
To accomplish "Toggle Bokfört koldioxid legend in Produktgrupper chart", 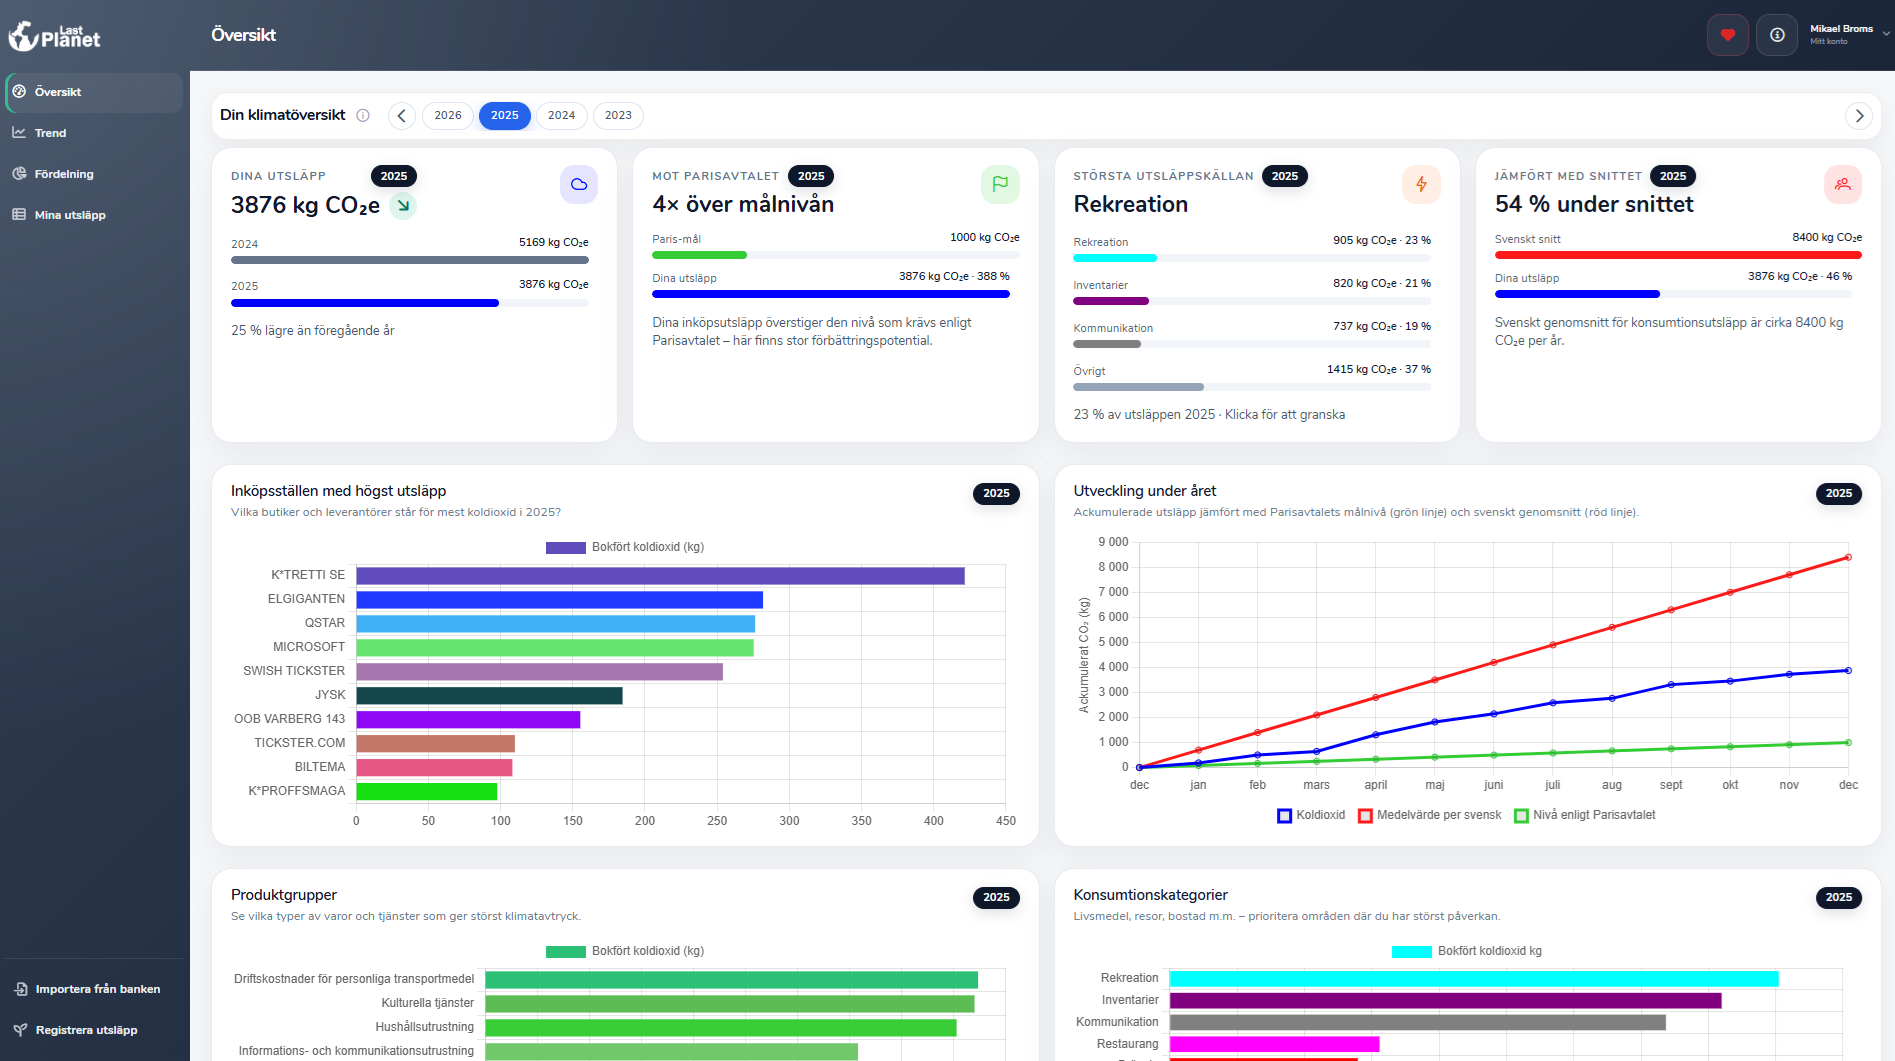I will point(625,951).
